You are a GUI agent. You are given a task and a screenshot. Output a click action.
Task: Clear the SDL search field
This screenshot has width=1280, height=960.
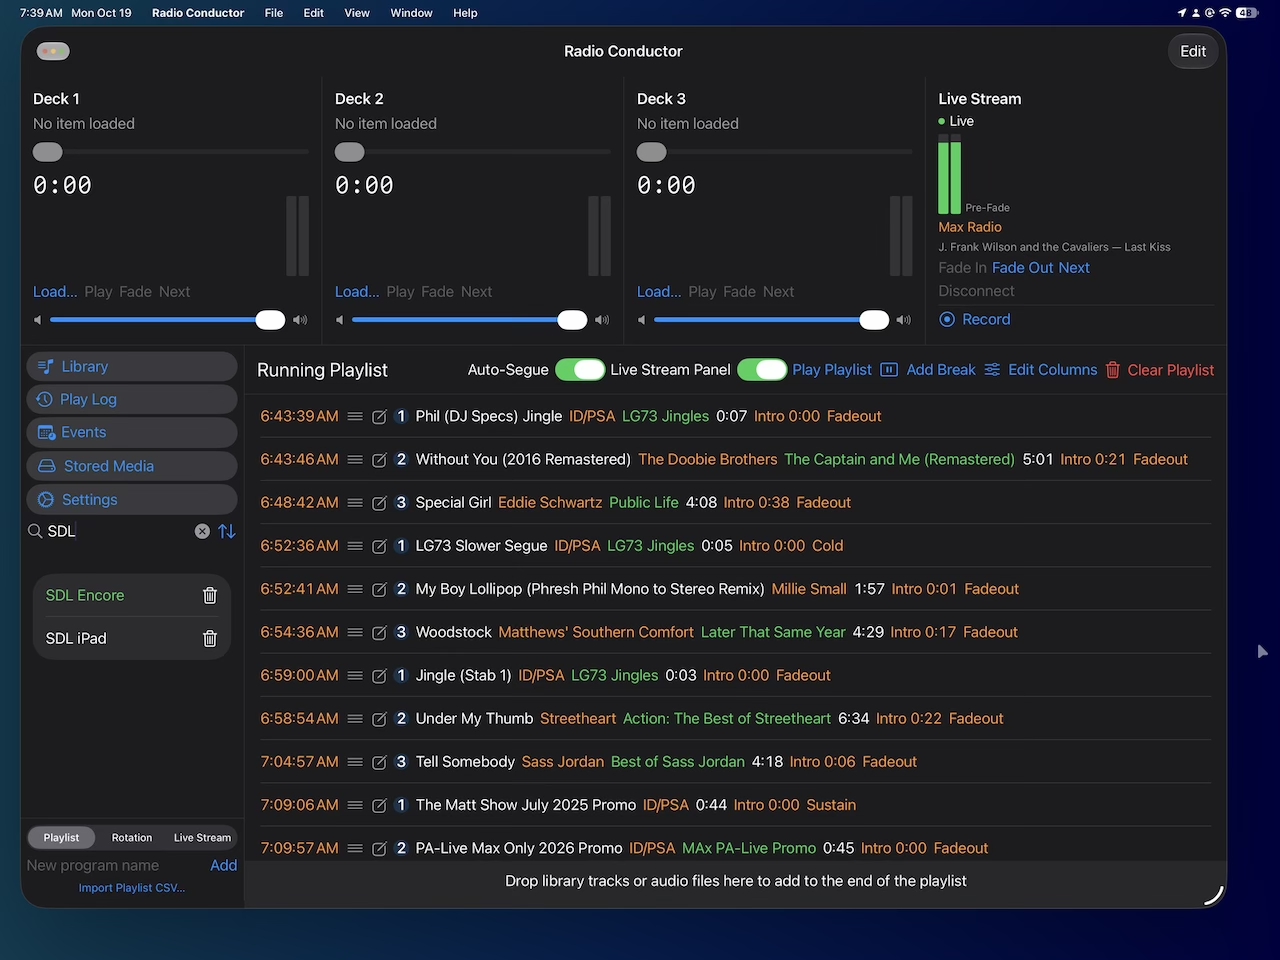(x=202, y=531)
